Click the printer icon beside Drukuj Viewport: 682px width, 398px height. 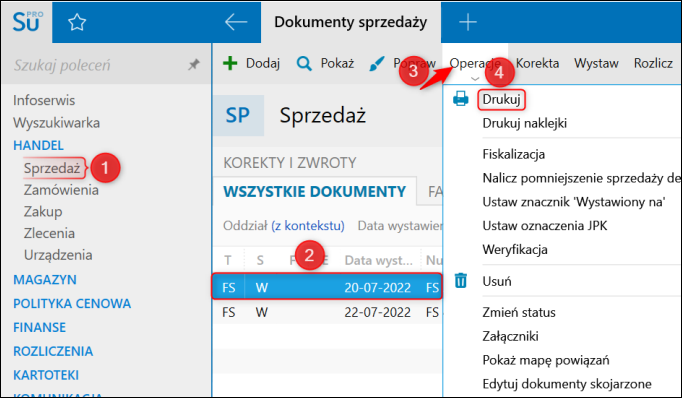(x=461, y=99)
